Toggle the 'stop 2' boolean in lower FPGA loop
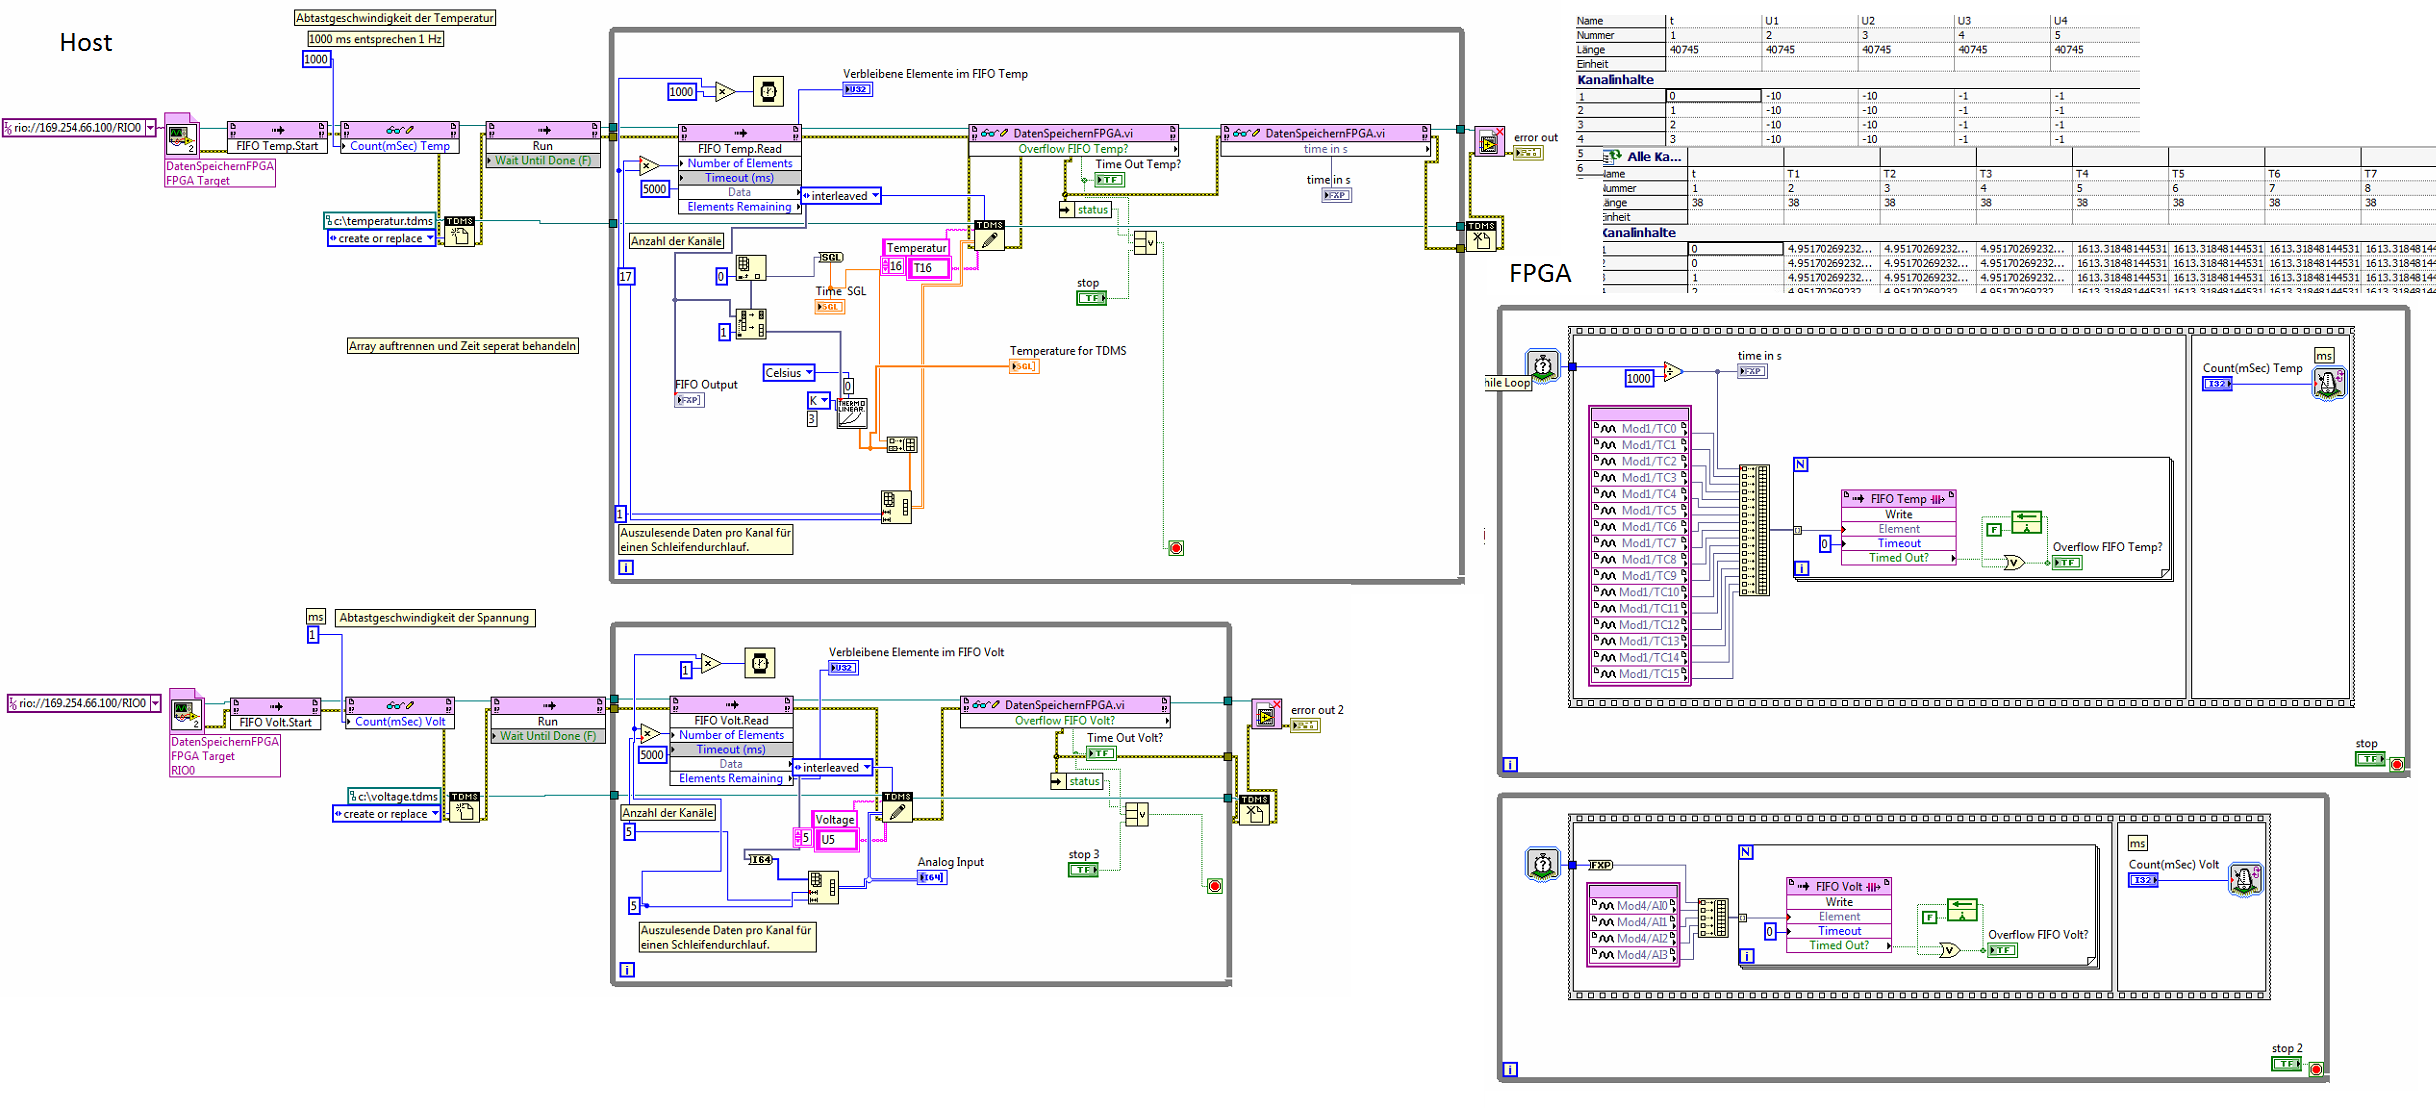The image size is (2436, 1108). (x=2286, y=1064)
